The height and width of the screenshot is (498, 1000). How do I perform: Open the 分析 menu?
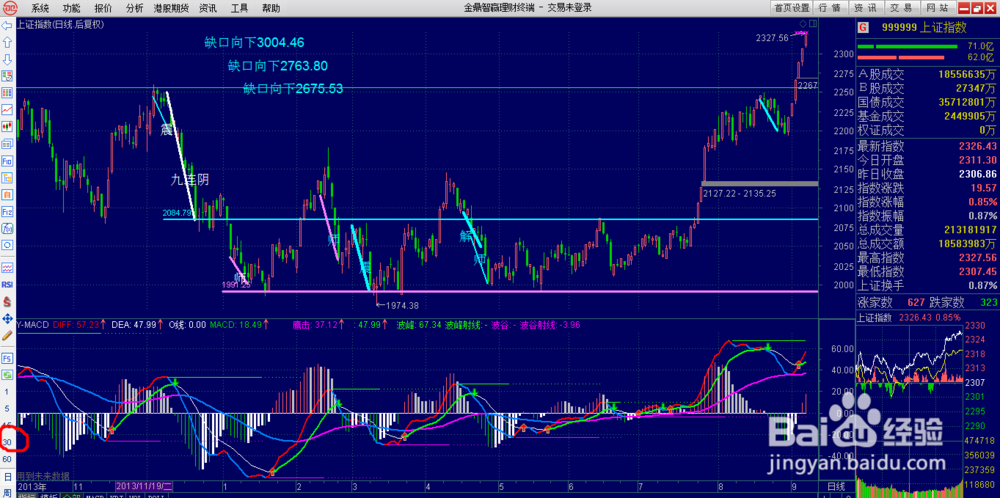(x=135, y=8)
